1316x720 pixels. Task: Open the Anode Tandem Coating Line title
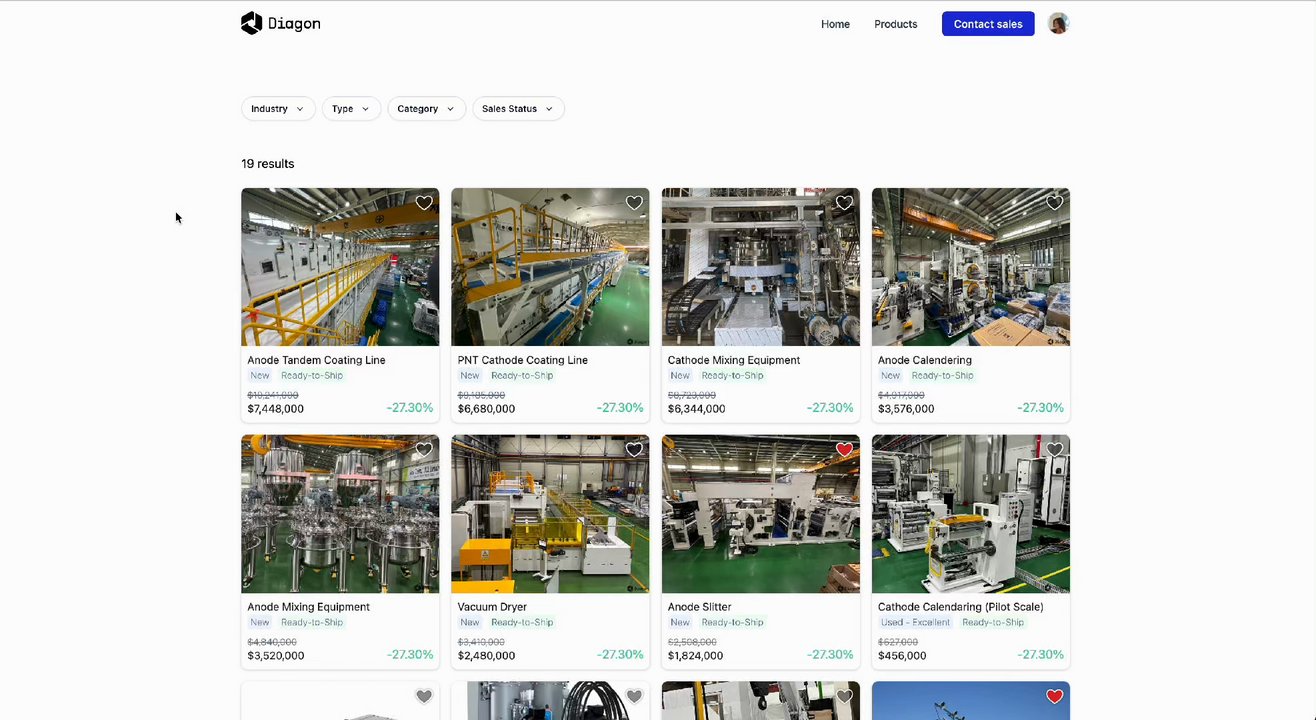tap(316, 360)
